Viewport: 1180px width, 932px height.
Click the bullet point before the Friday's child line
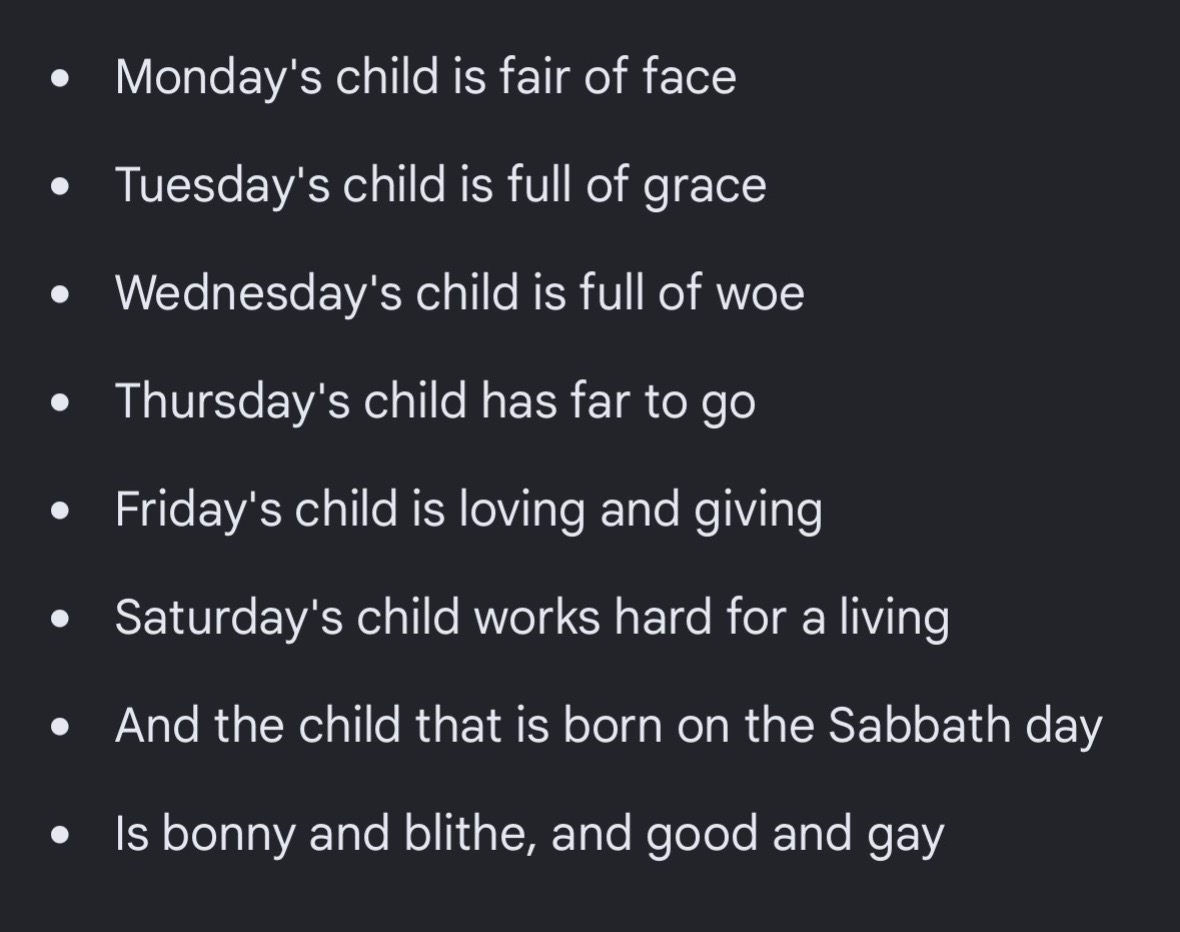coord(60,512)
